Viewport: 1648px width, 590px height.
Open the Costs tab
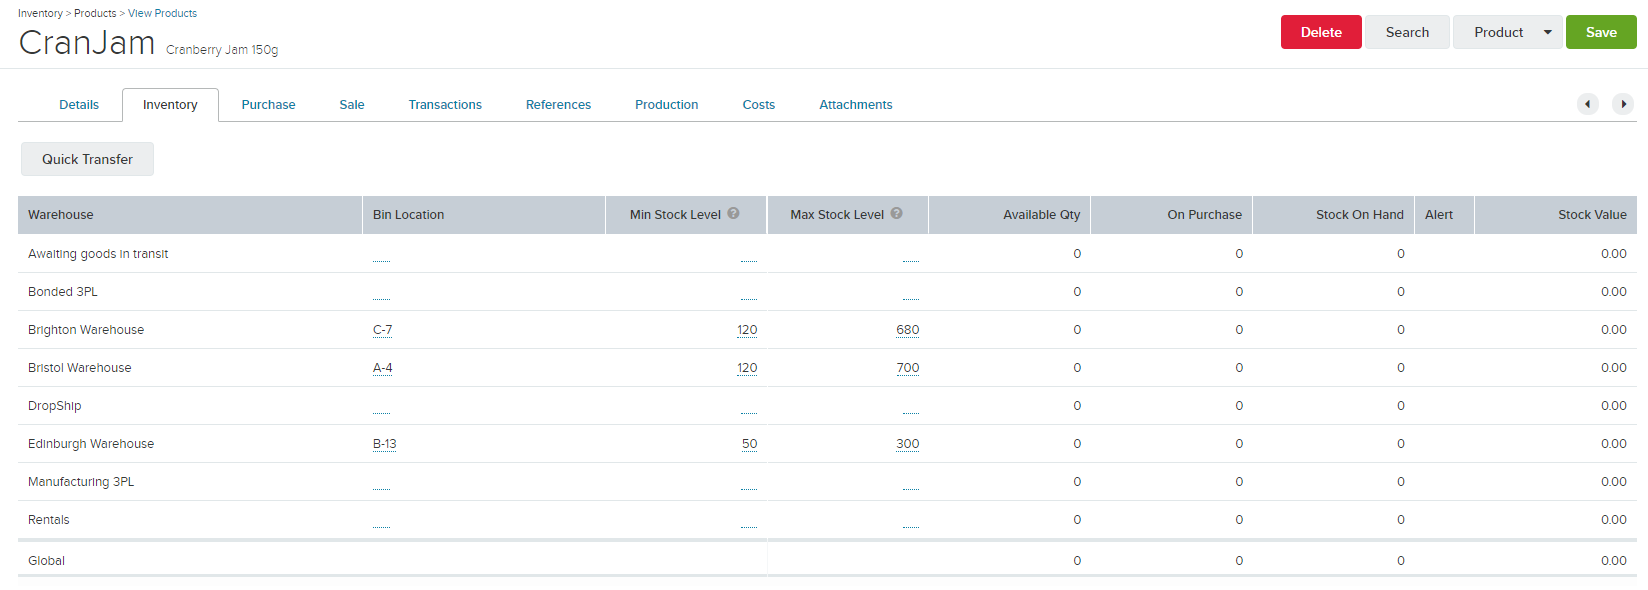tap(759, 105)
